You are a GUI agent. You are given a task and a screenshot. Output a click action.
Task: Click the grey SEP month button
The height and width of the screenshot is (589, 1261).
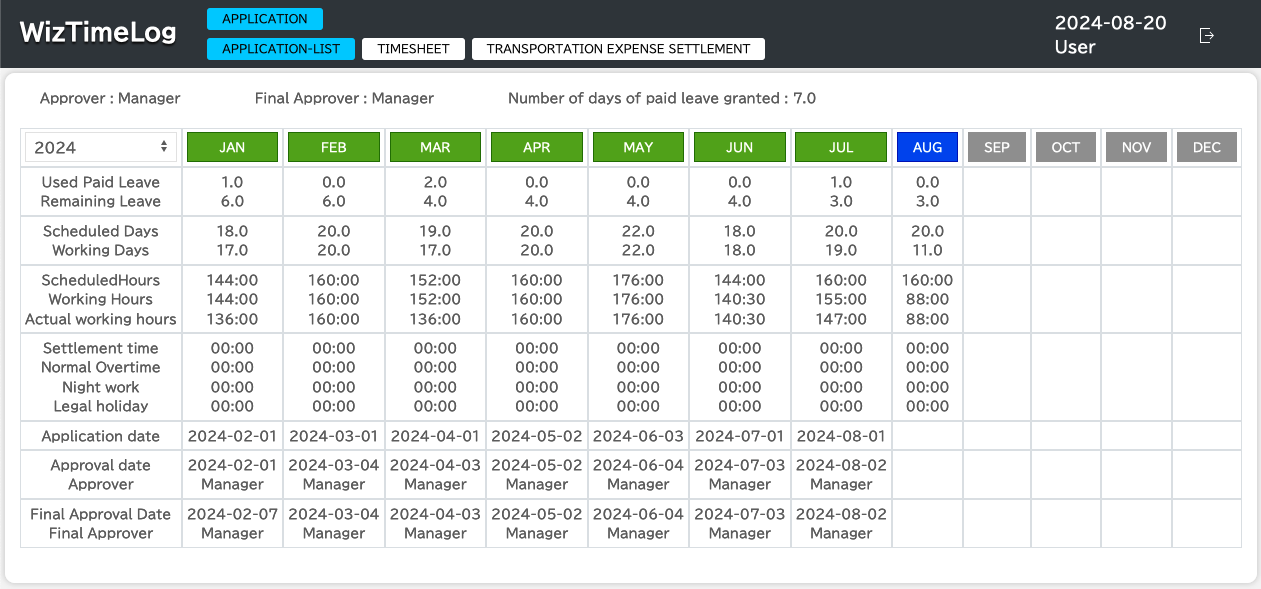[x=997, y=147]
